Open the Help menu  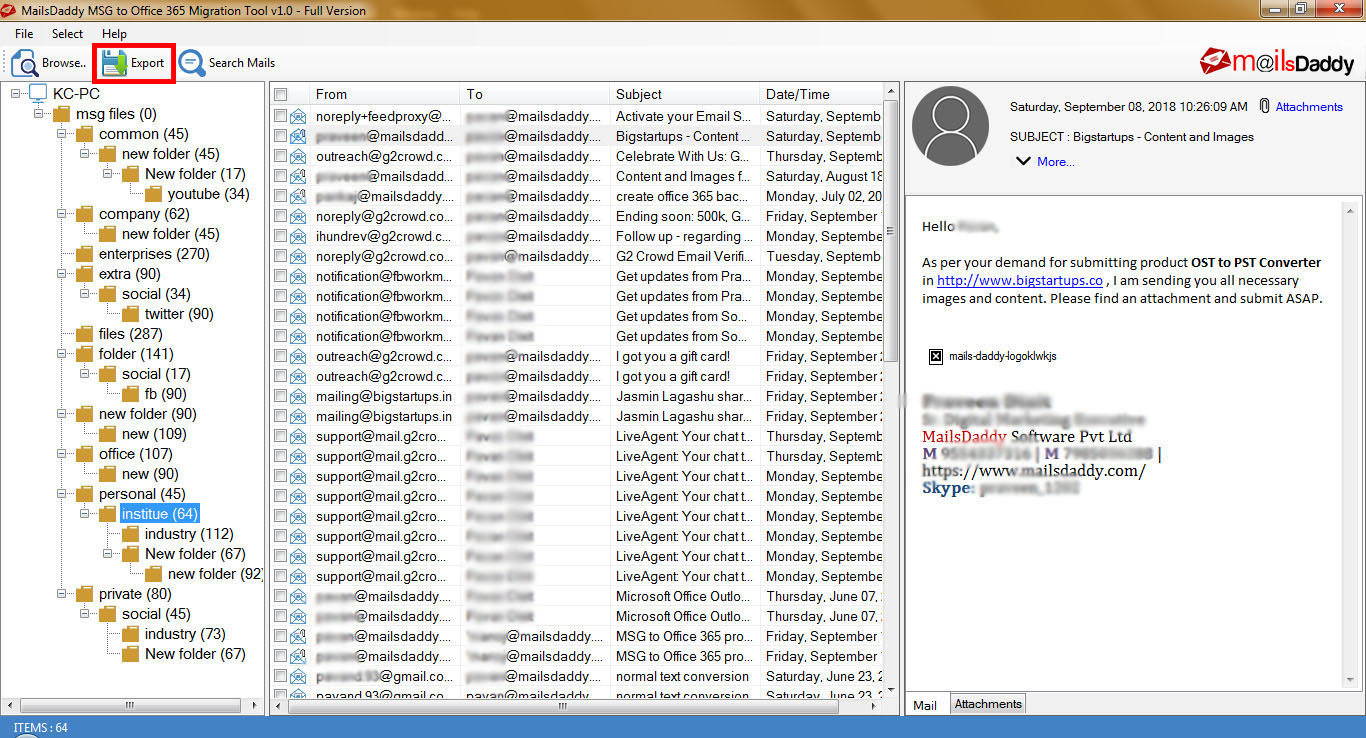click(x=115, y=34)
